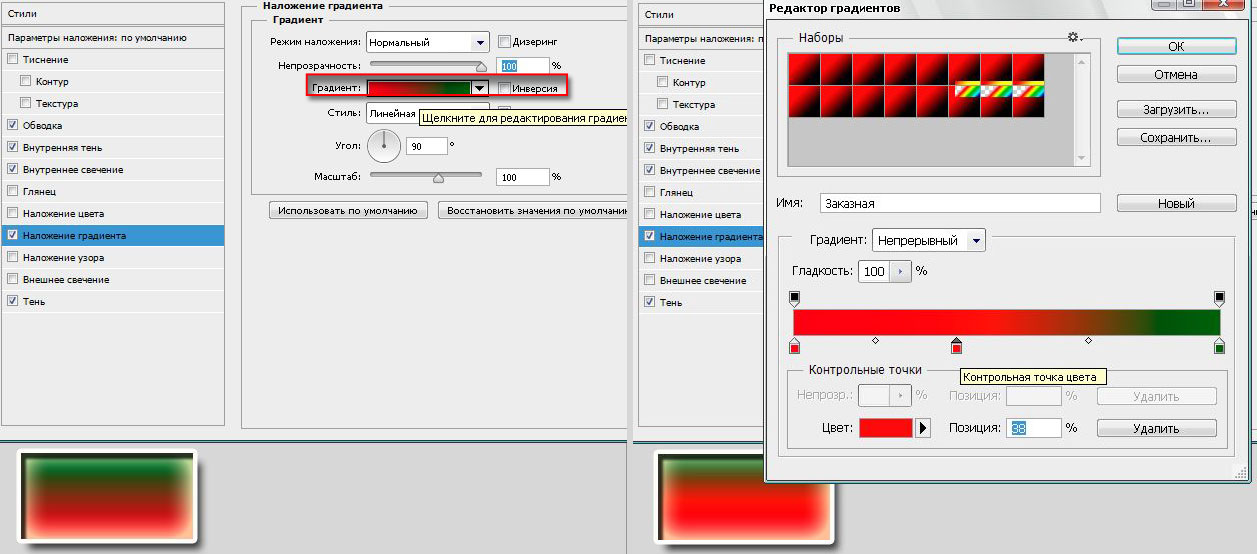Screen dimensions: 1257x554
Task: Open the gradient presets gear menu
Action: click(1074, 37)
